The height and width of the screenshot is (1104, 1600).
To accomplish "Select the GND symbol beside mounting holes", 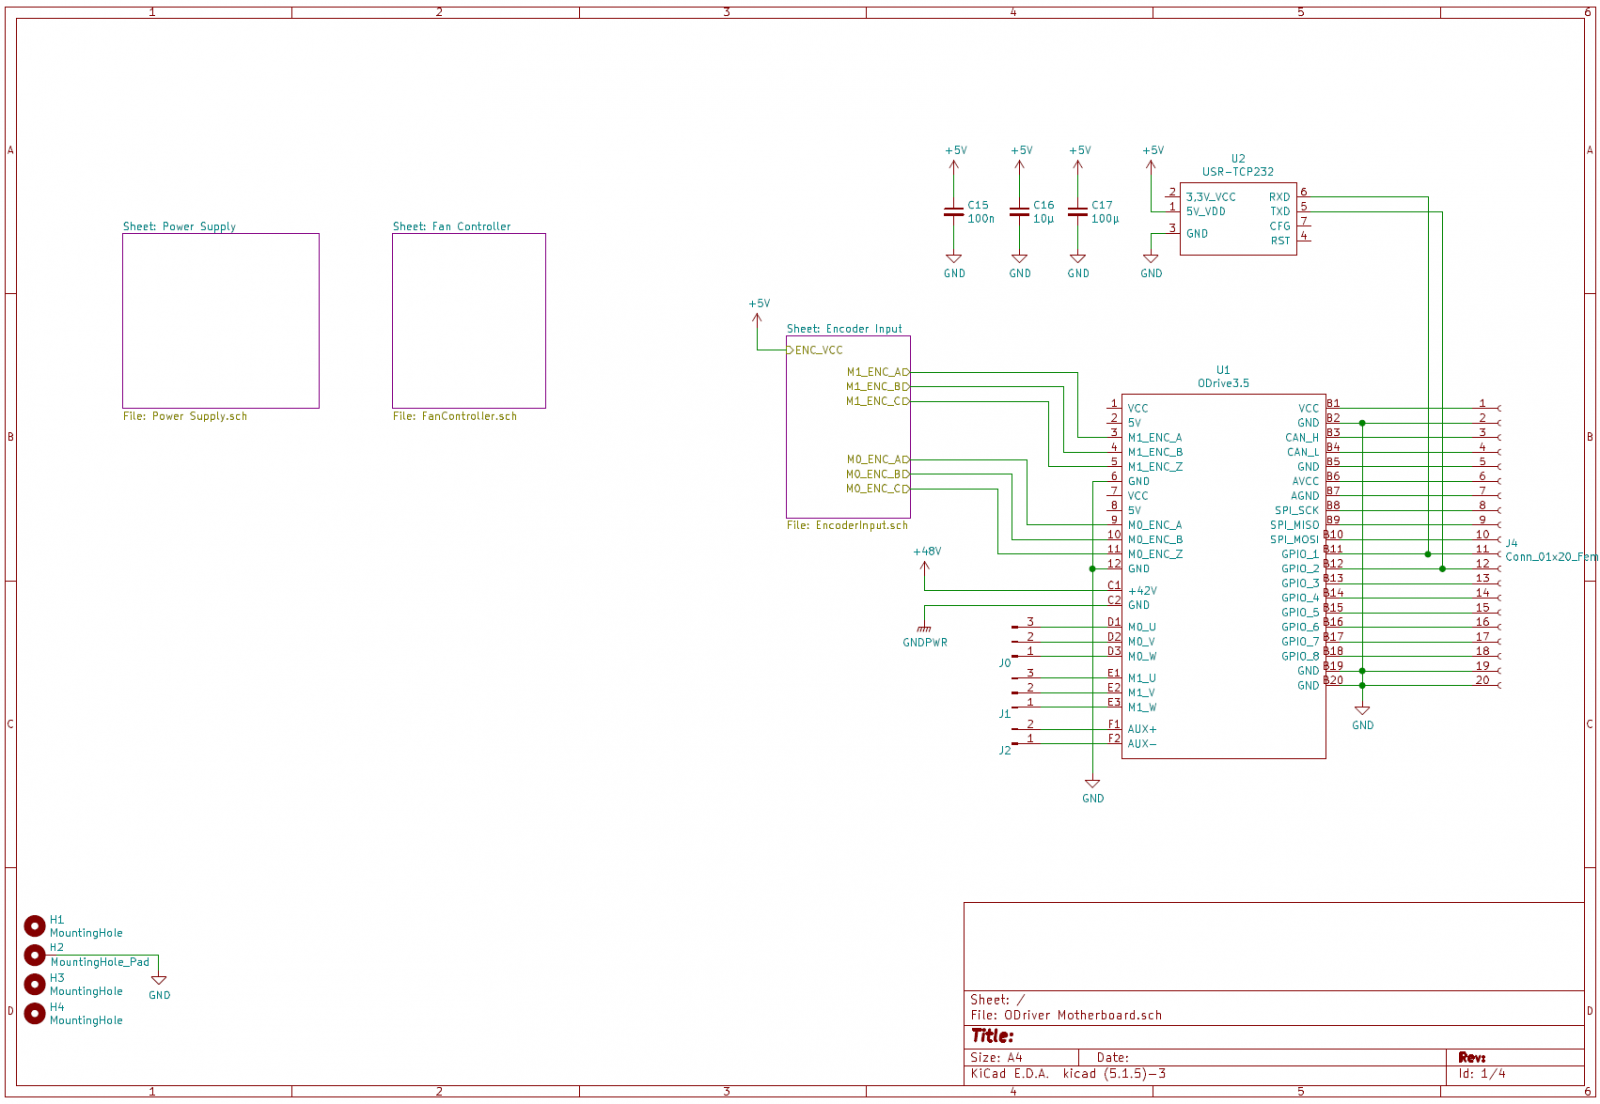I will point(158,981).
